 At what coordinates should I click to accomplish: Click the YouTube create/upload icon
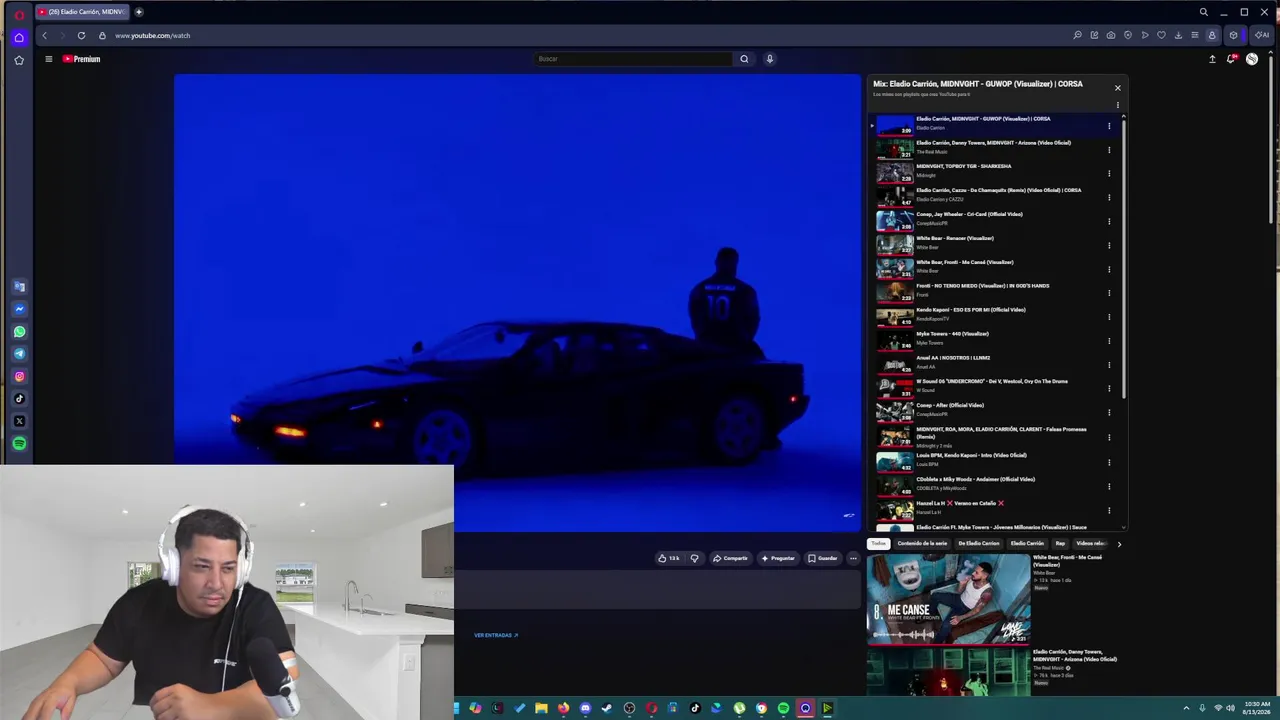click(1212, 59)
